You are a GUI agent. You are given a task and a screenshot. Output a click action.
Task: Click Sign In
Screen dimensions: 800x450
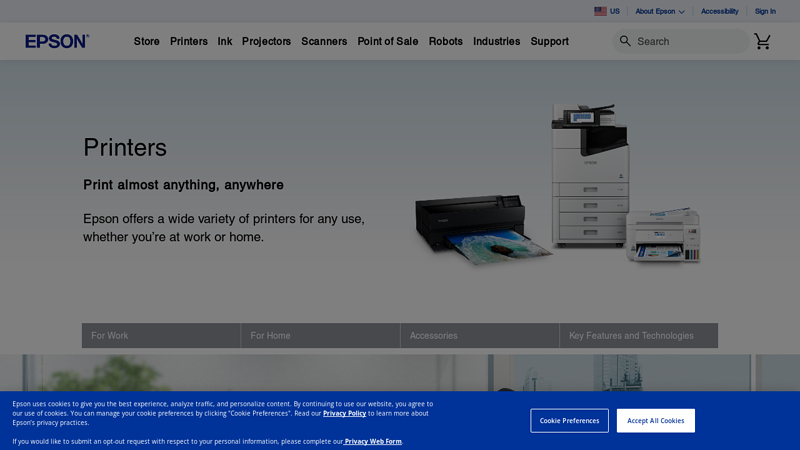[765, 11]
